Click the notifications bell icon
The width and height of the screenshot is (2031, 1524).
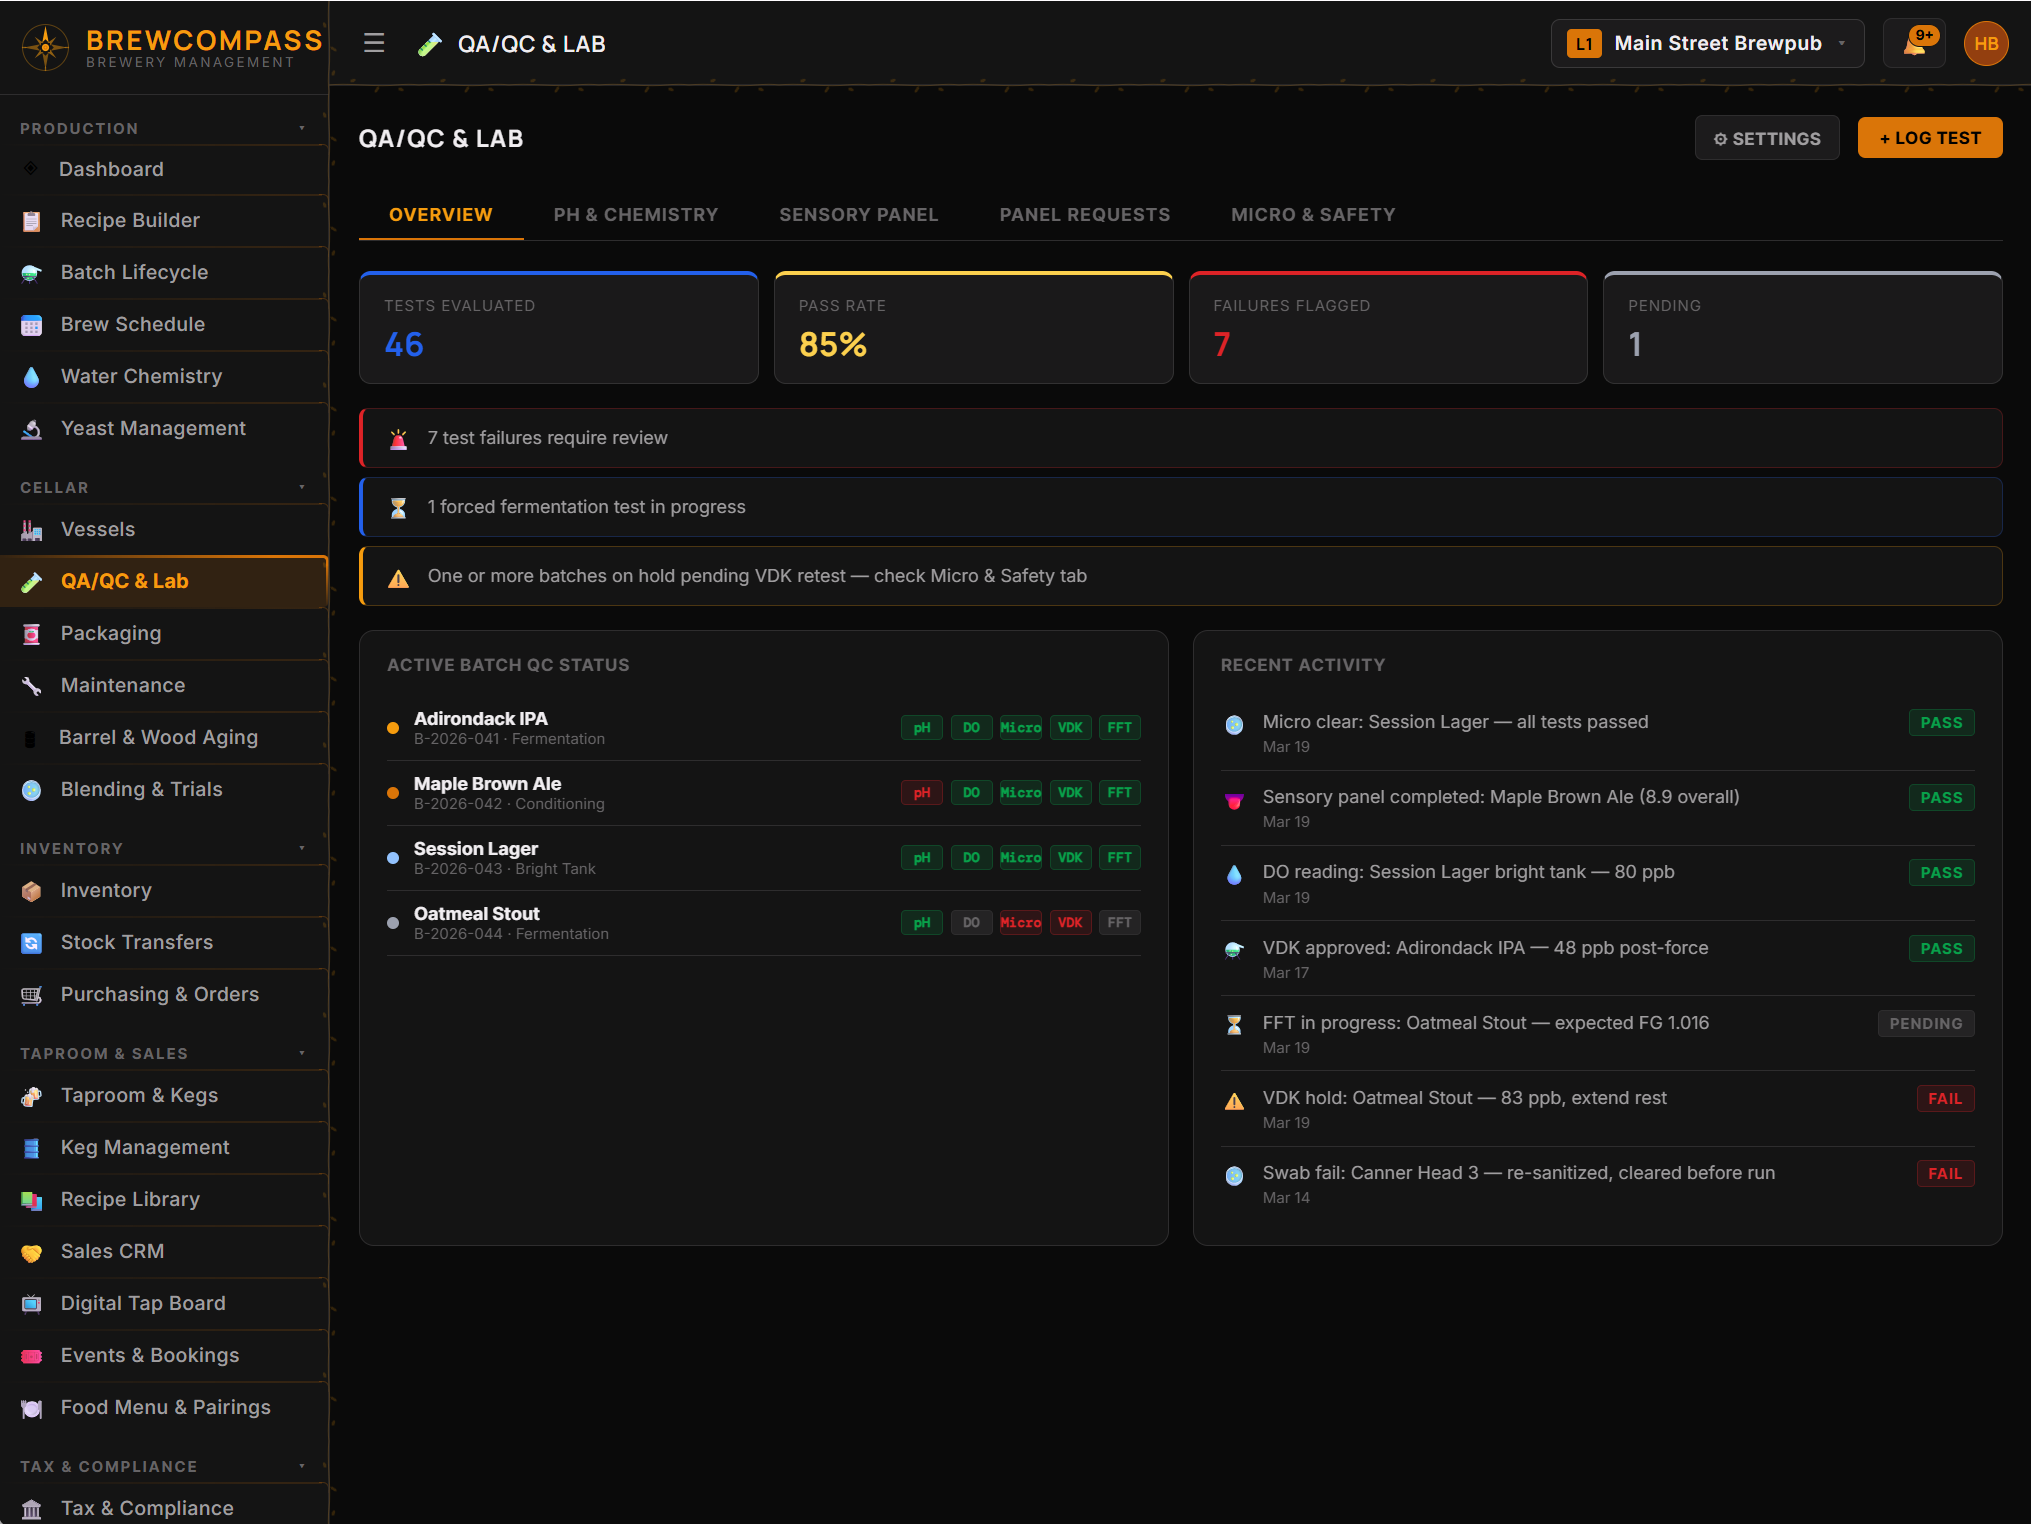[1914, 44]
